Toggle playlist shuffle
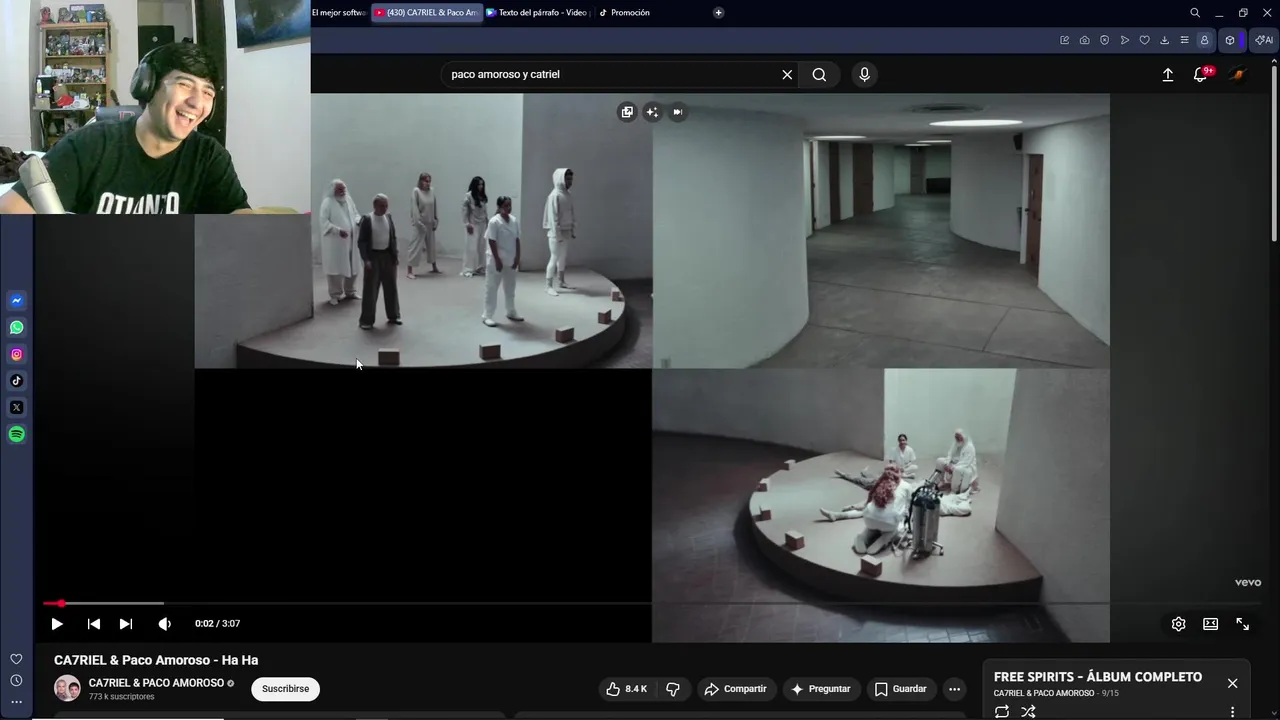Viewport: 1280px width, 720px height. point(1028,712)
